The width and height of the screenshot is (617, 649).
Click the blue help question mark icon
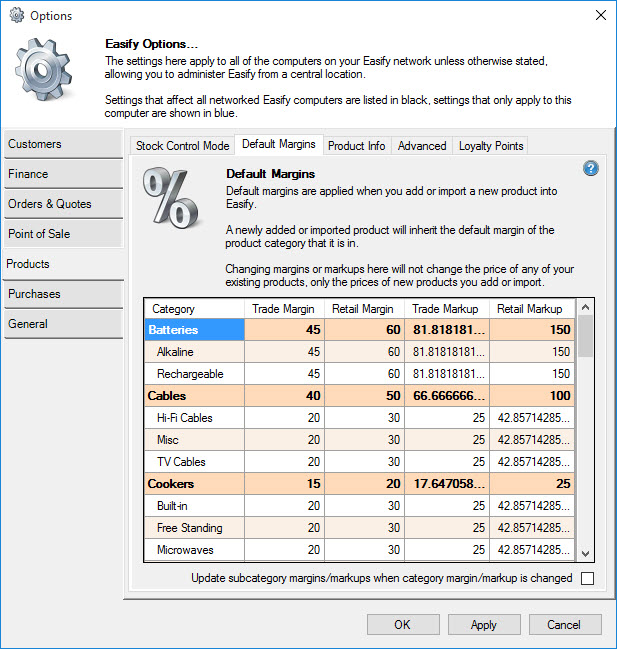click(591, 168)
